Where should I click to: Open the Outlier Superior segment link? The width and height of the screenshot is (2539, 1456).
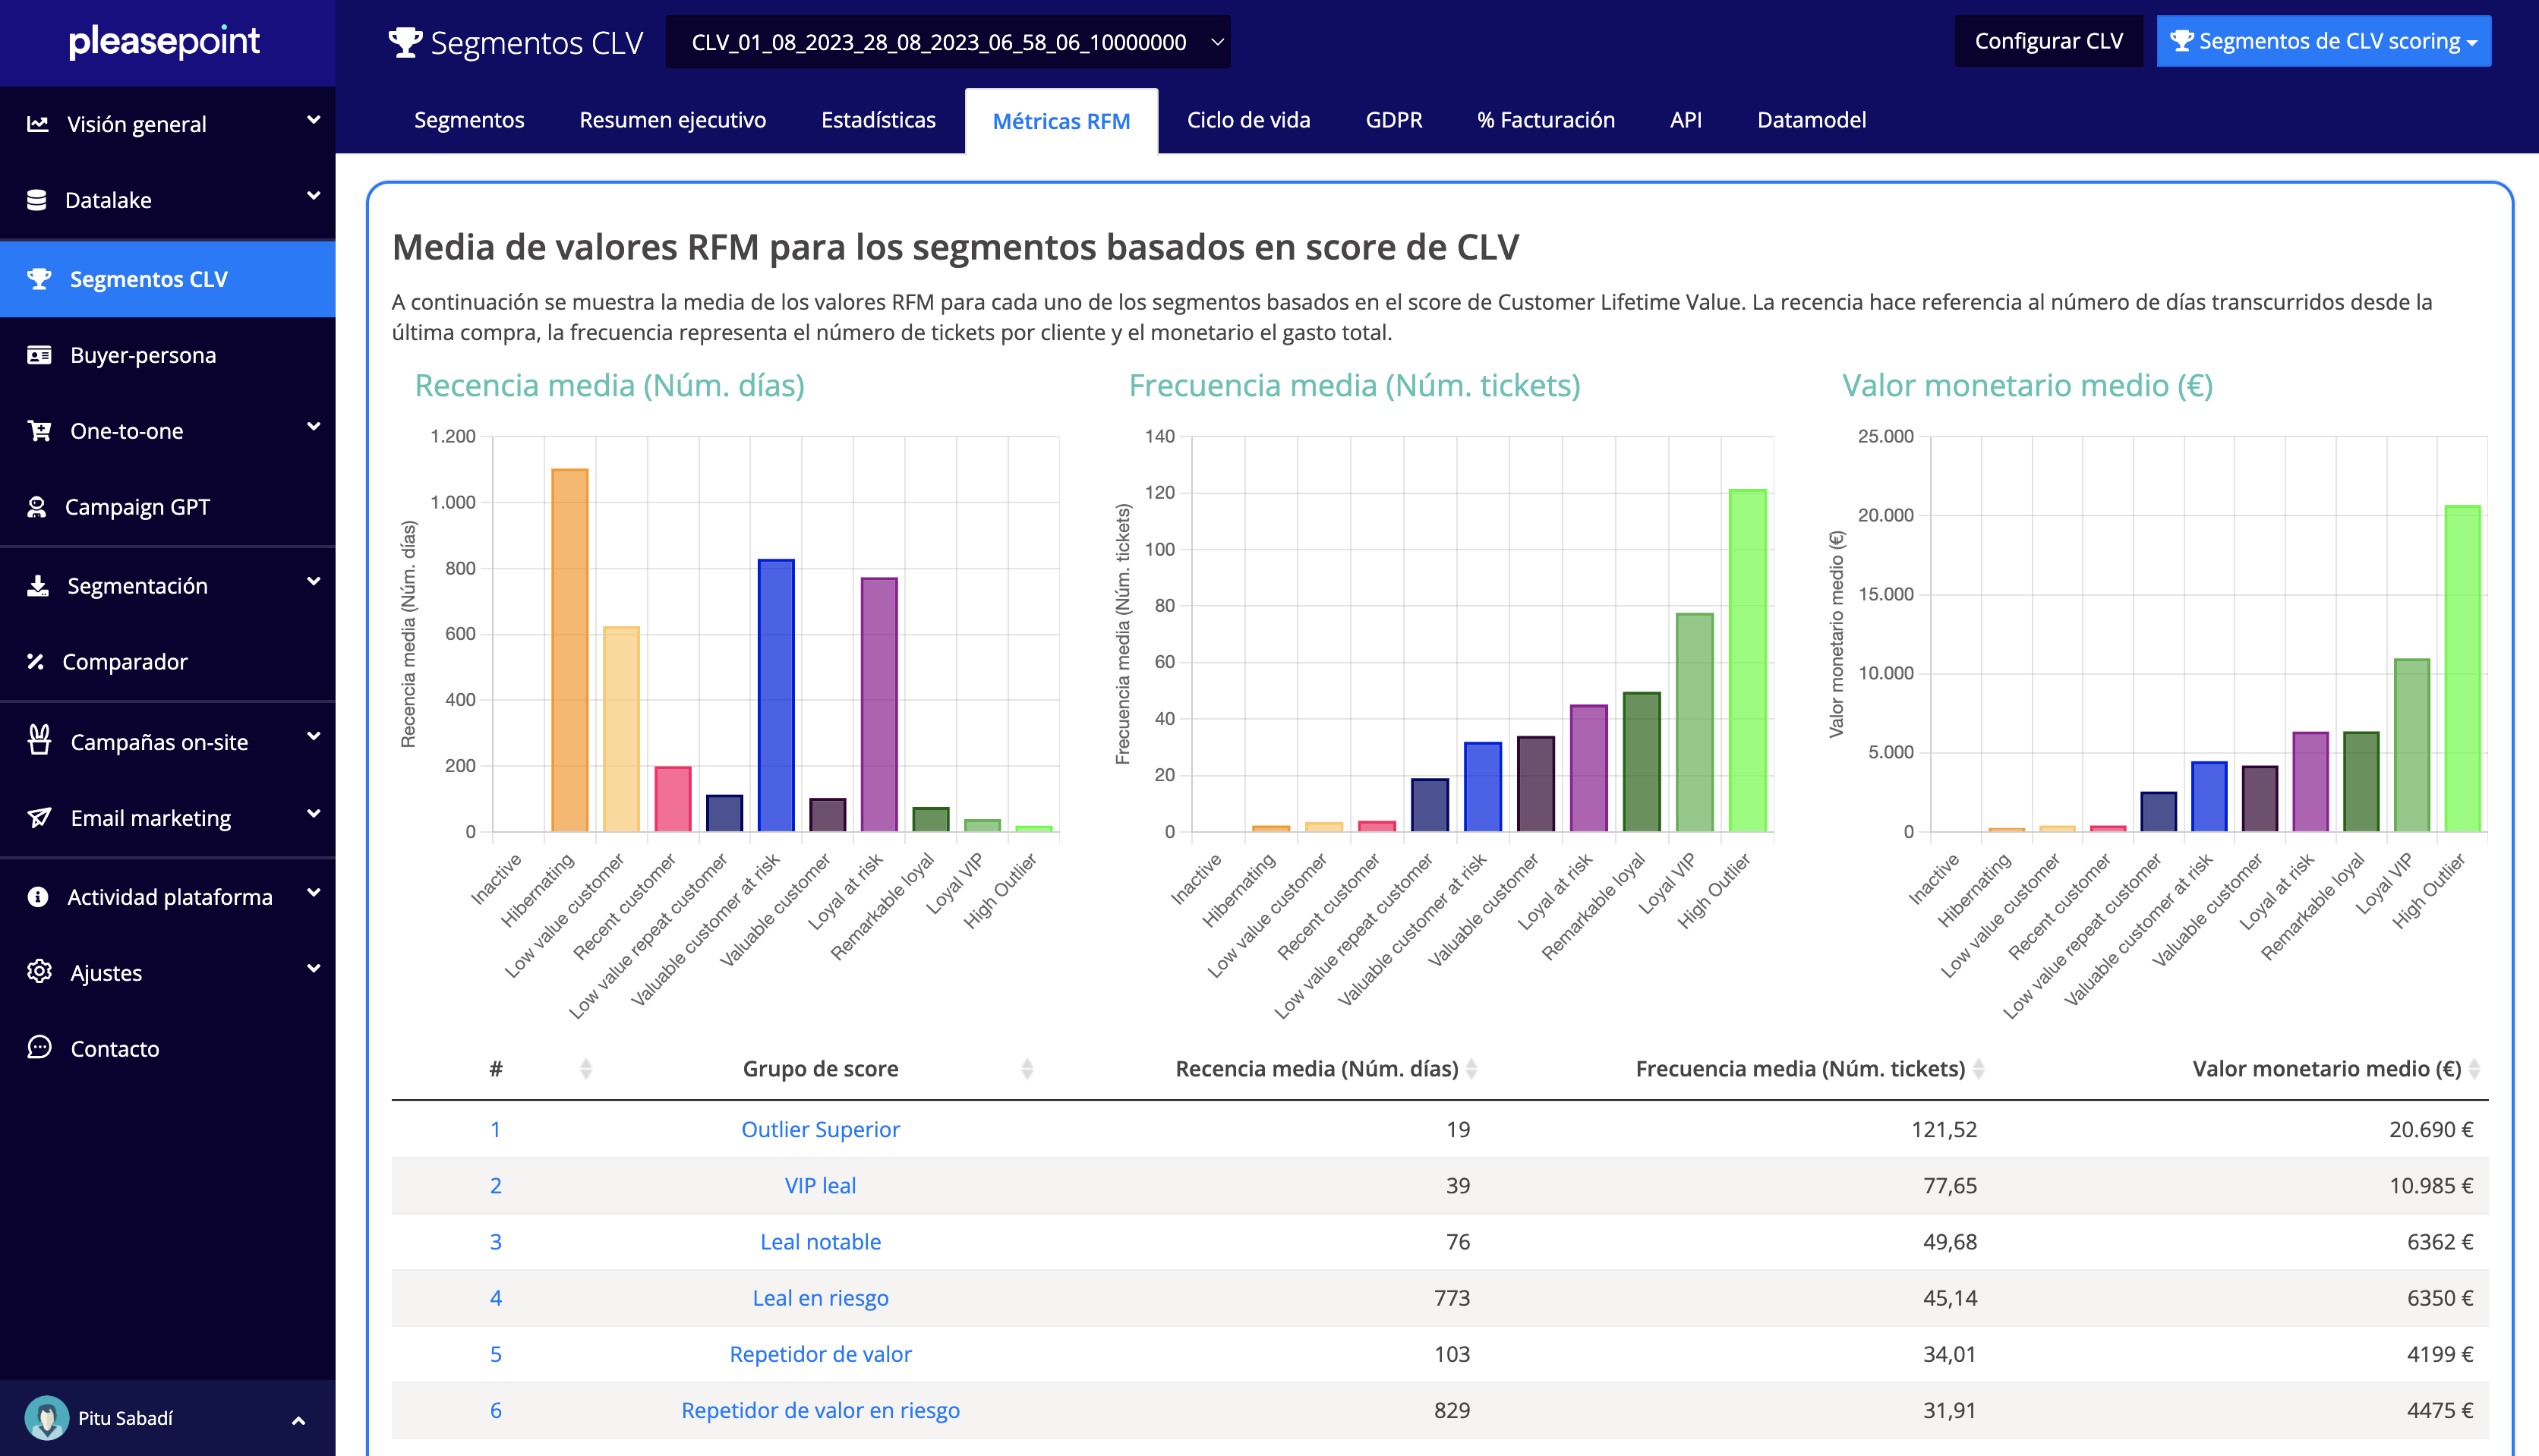[x=820, y=1129]
